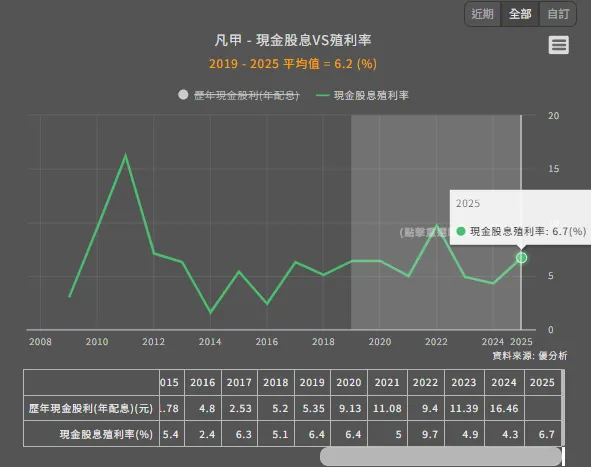Image resolution: width=591 pixels, height=467 pixels.
Task: Click the 2022 column header in table
Action: 425,383
